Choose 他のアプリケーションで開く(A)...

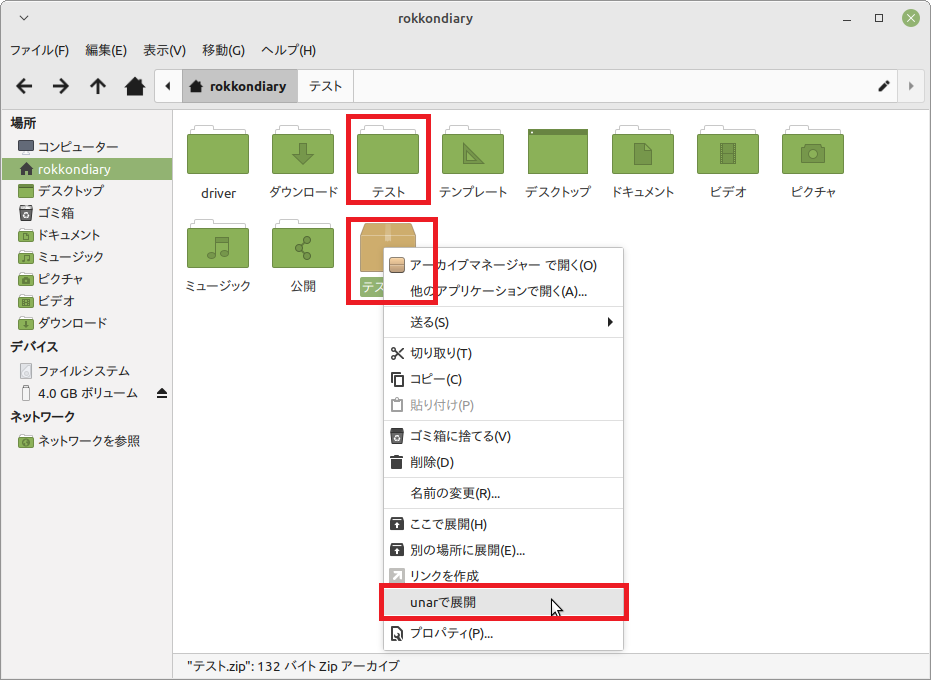(x=504, y=291)
